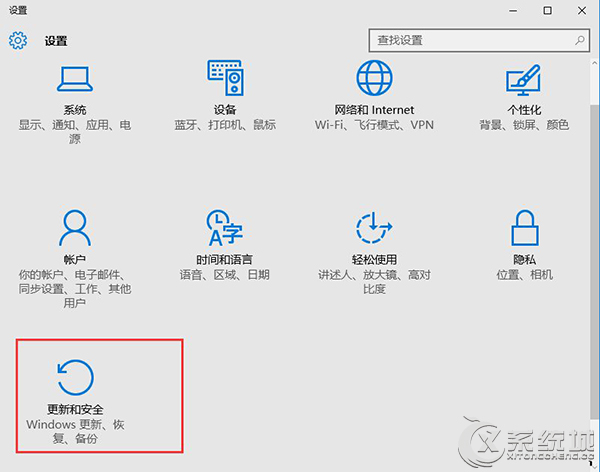Image resolution: width=600 pixels, height=472 pixels.
Task: Open the 时间和语言 clock icon
Action: [x=224, y=227]
